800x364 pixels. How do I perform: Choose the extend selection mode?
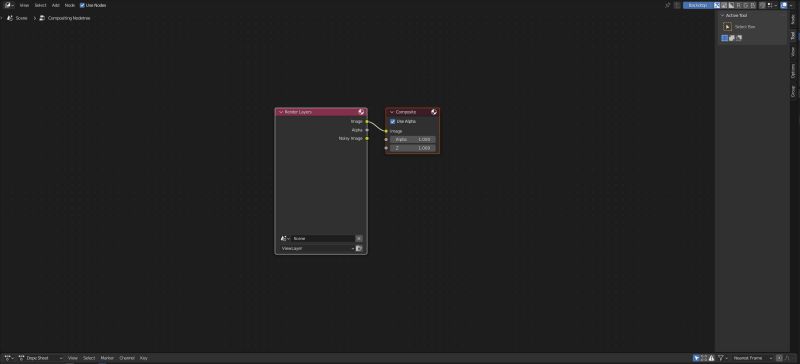pos(732,38)
